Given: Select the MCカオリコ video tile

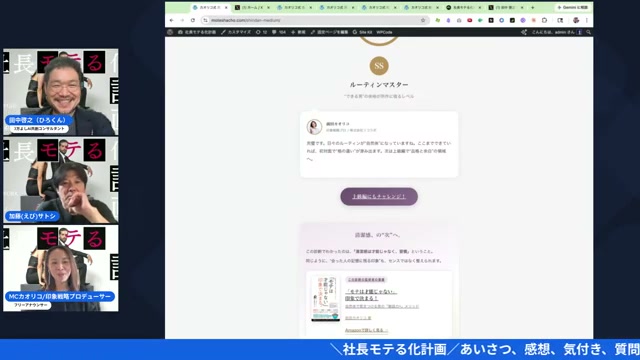Looking at the screenshot, I should pos(61,268).
